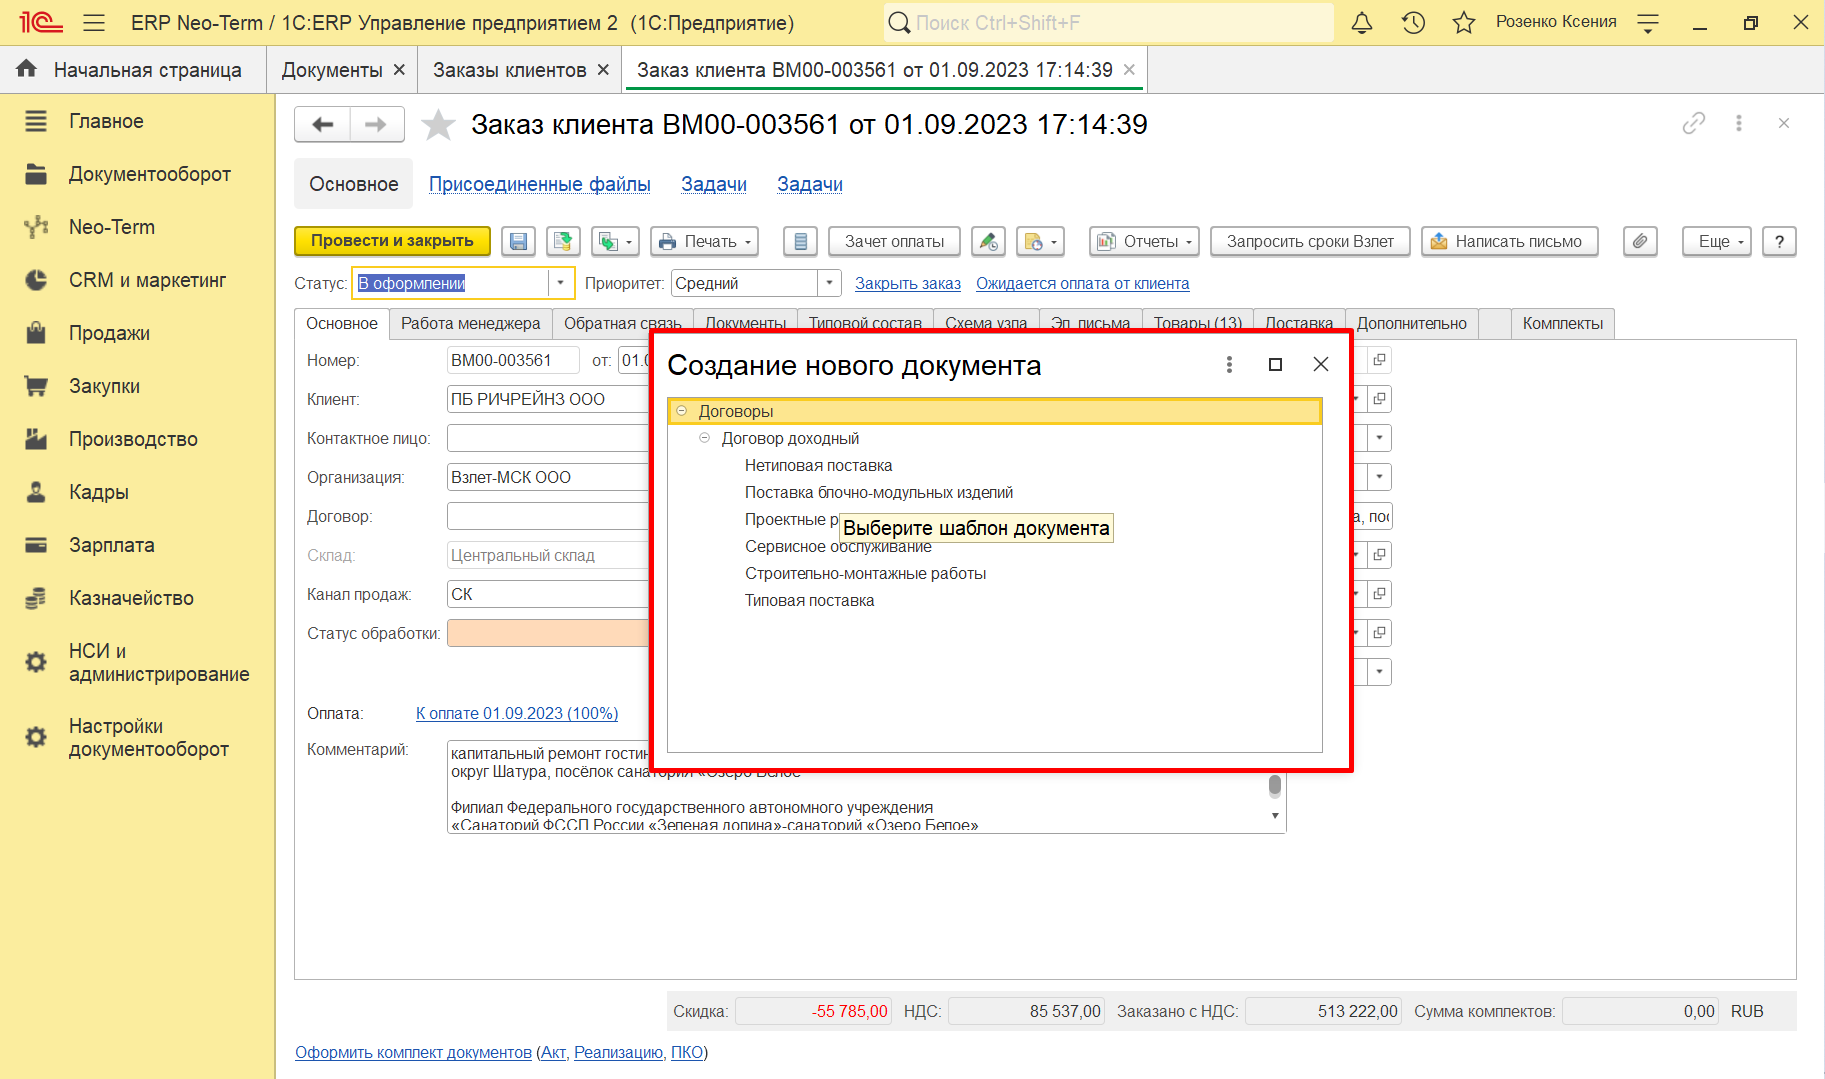1825x1079 pixels.
Task: Open the history clock icon
Action: (x=1413, y=23)
